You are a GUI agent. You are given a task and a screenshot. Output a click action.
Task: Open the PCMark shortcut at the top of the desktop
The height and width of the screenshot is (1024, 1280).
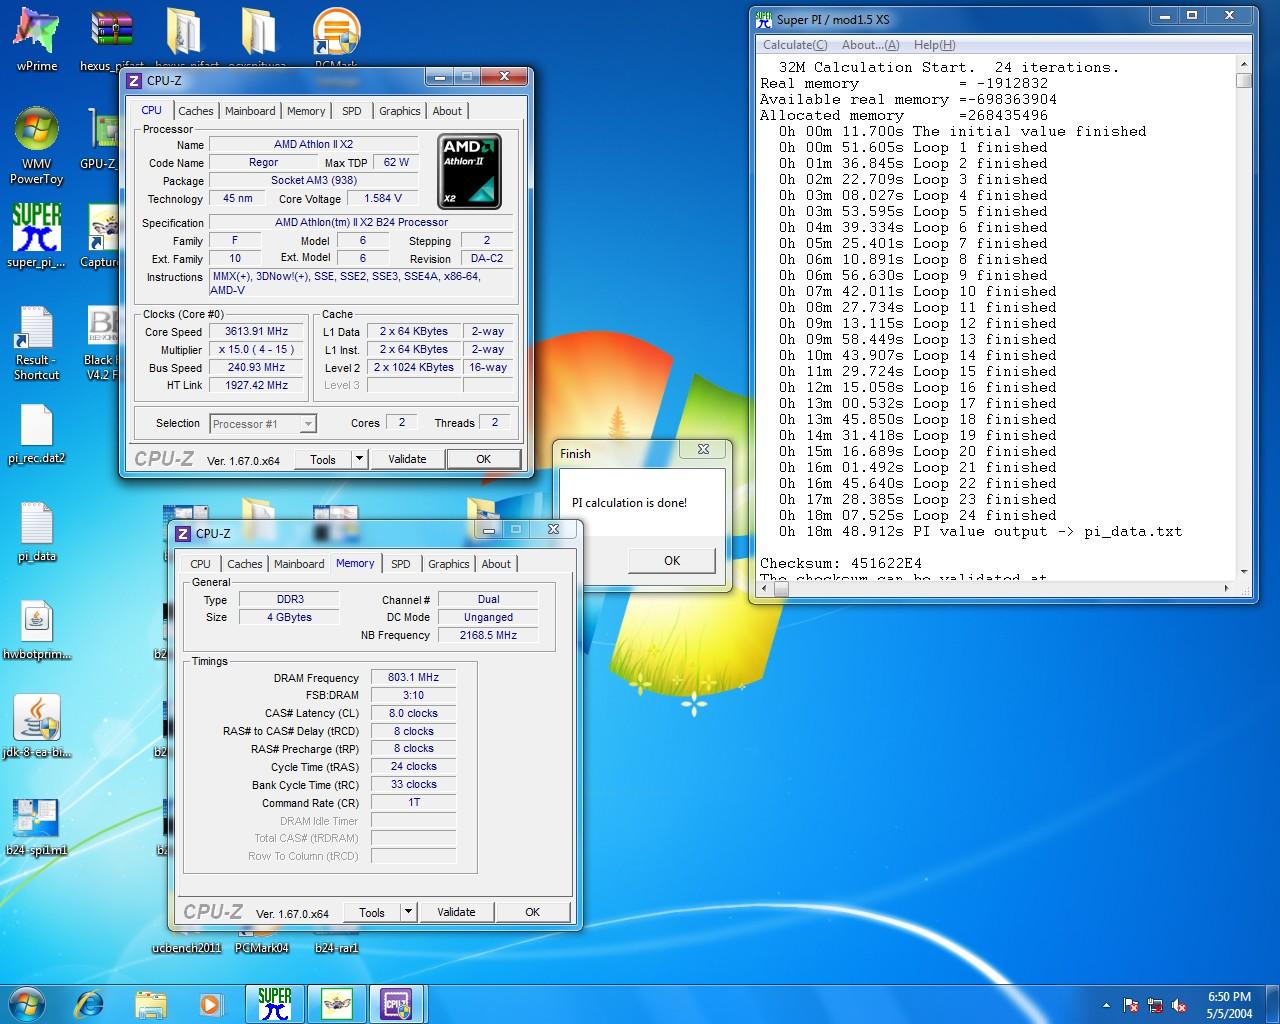(337, 40)
